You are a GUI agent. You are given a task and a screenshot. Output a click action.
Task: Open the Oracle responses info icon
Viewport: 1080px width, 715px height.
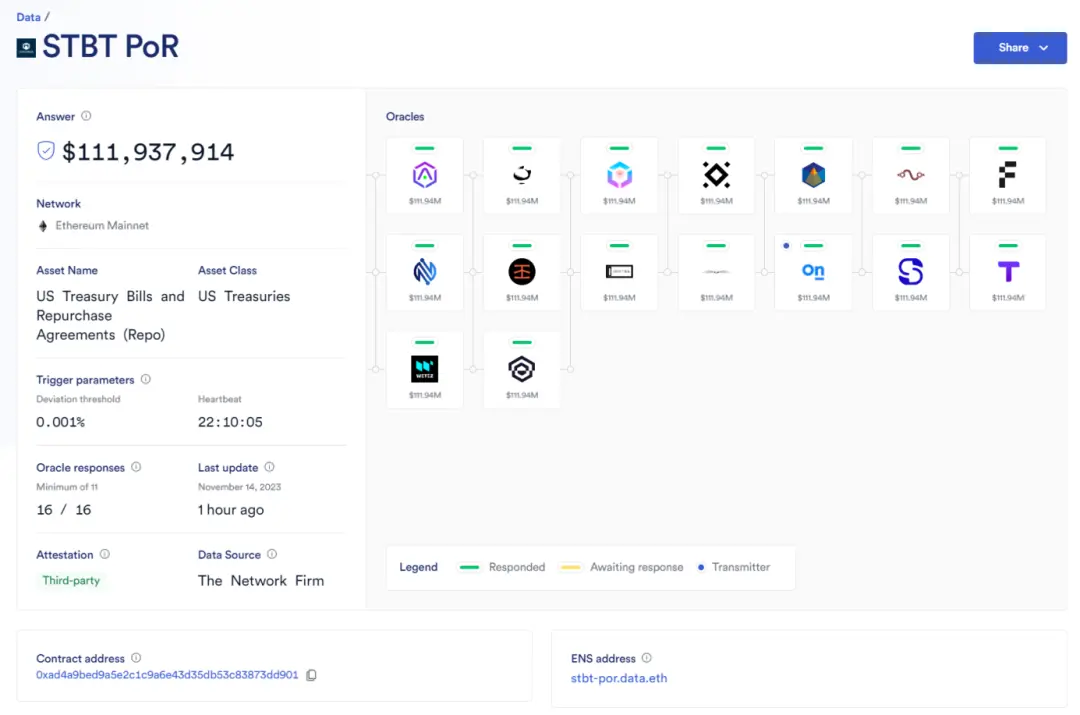pos(136,467)
